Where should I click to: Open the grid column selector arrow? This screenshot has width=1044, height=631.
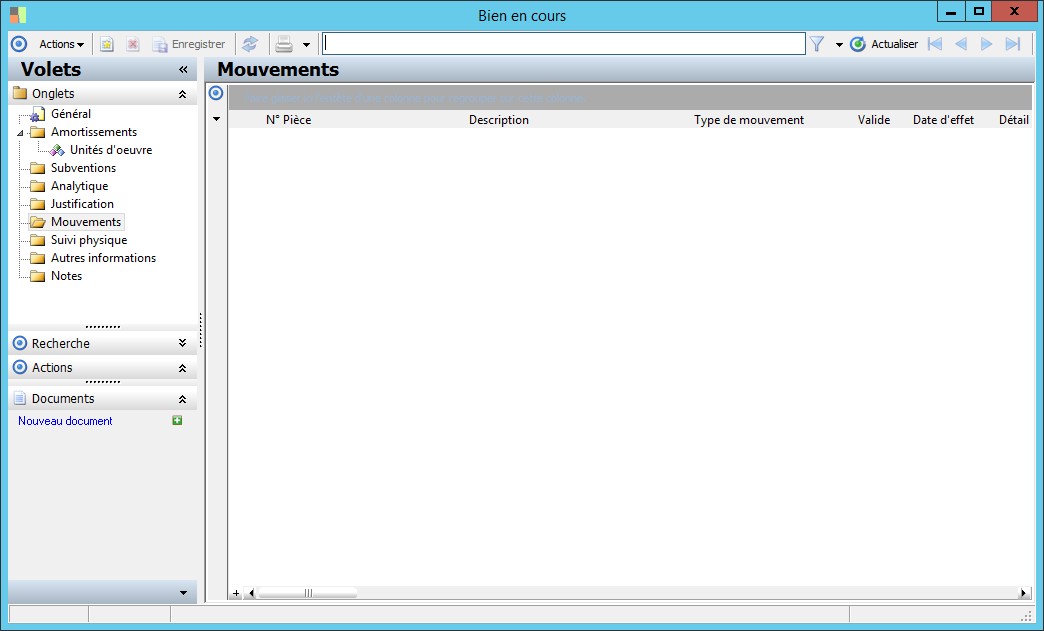(x=216, y=120)
